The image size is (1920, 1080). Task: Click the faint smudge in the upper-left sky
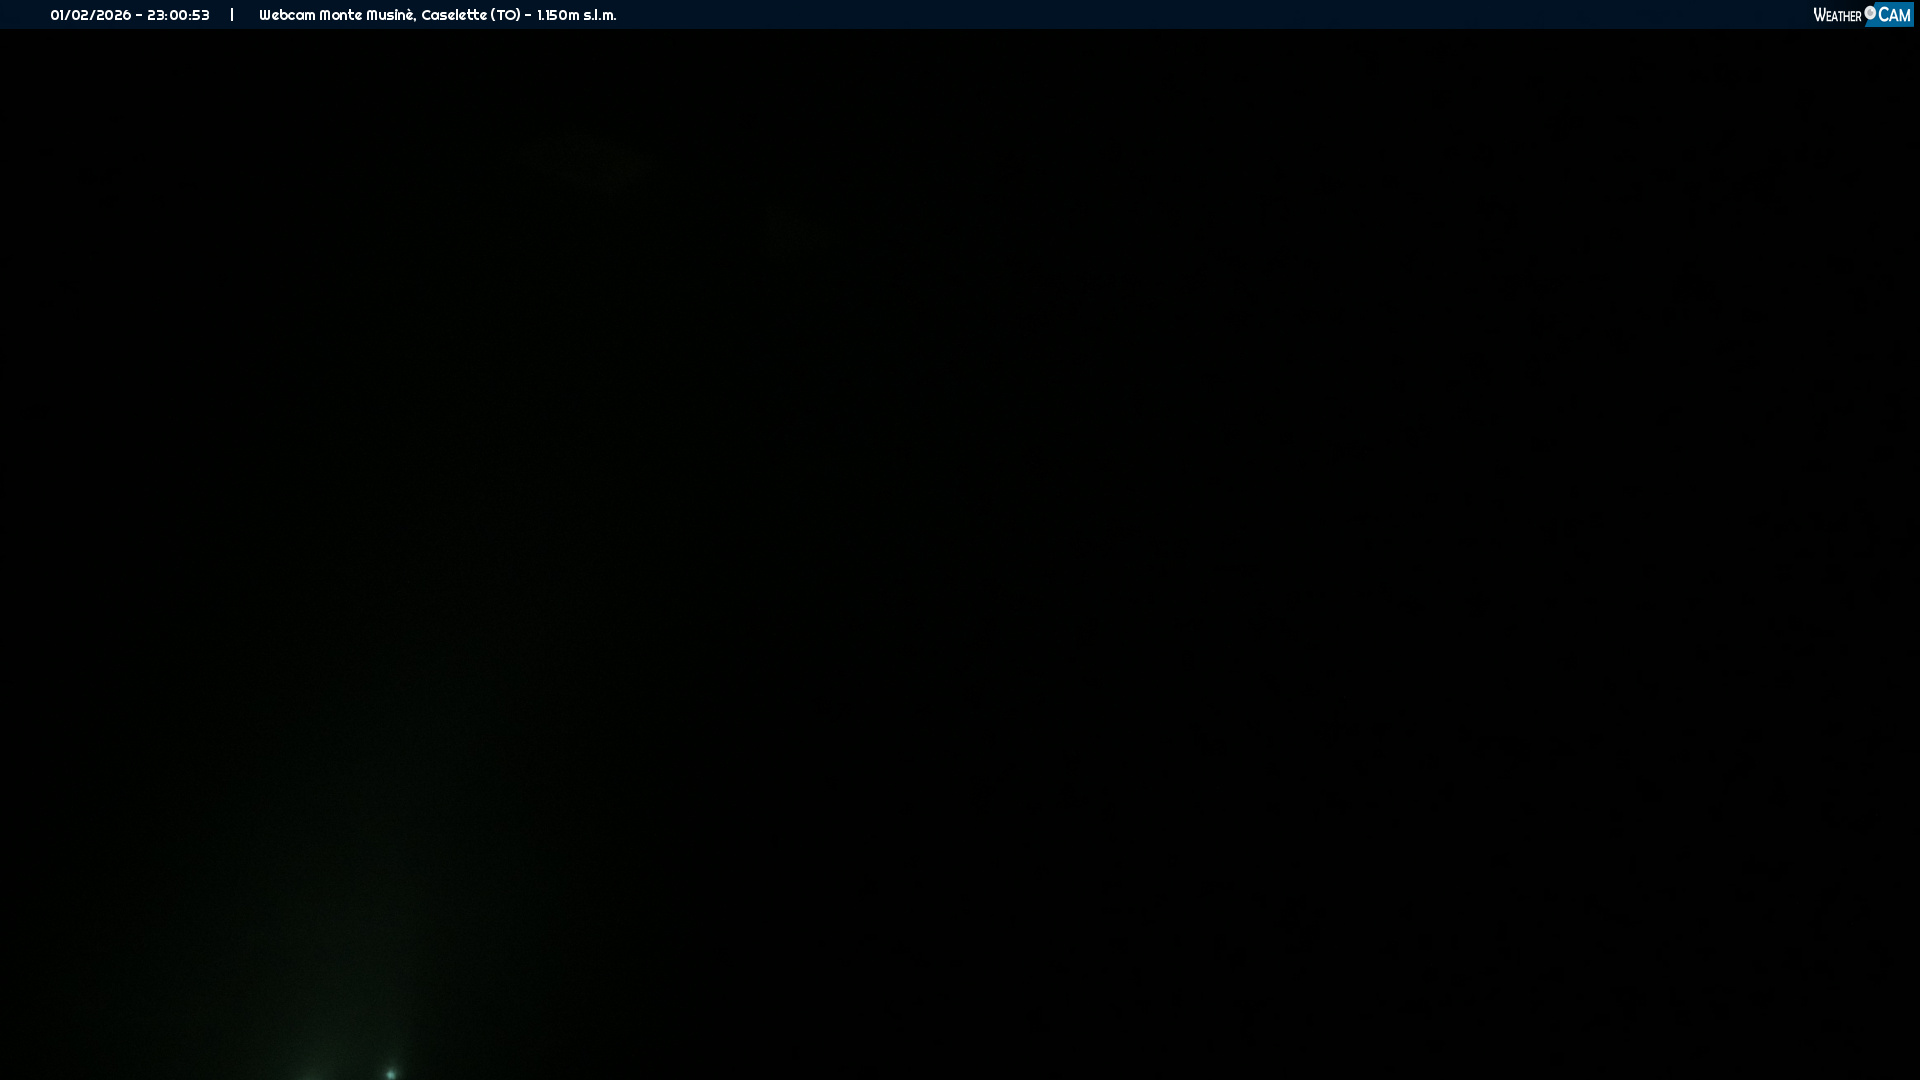coord(590,160)
